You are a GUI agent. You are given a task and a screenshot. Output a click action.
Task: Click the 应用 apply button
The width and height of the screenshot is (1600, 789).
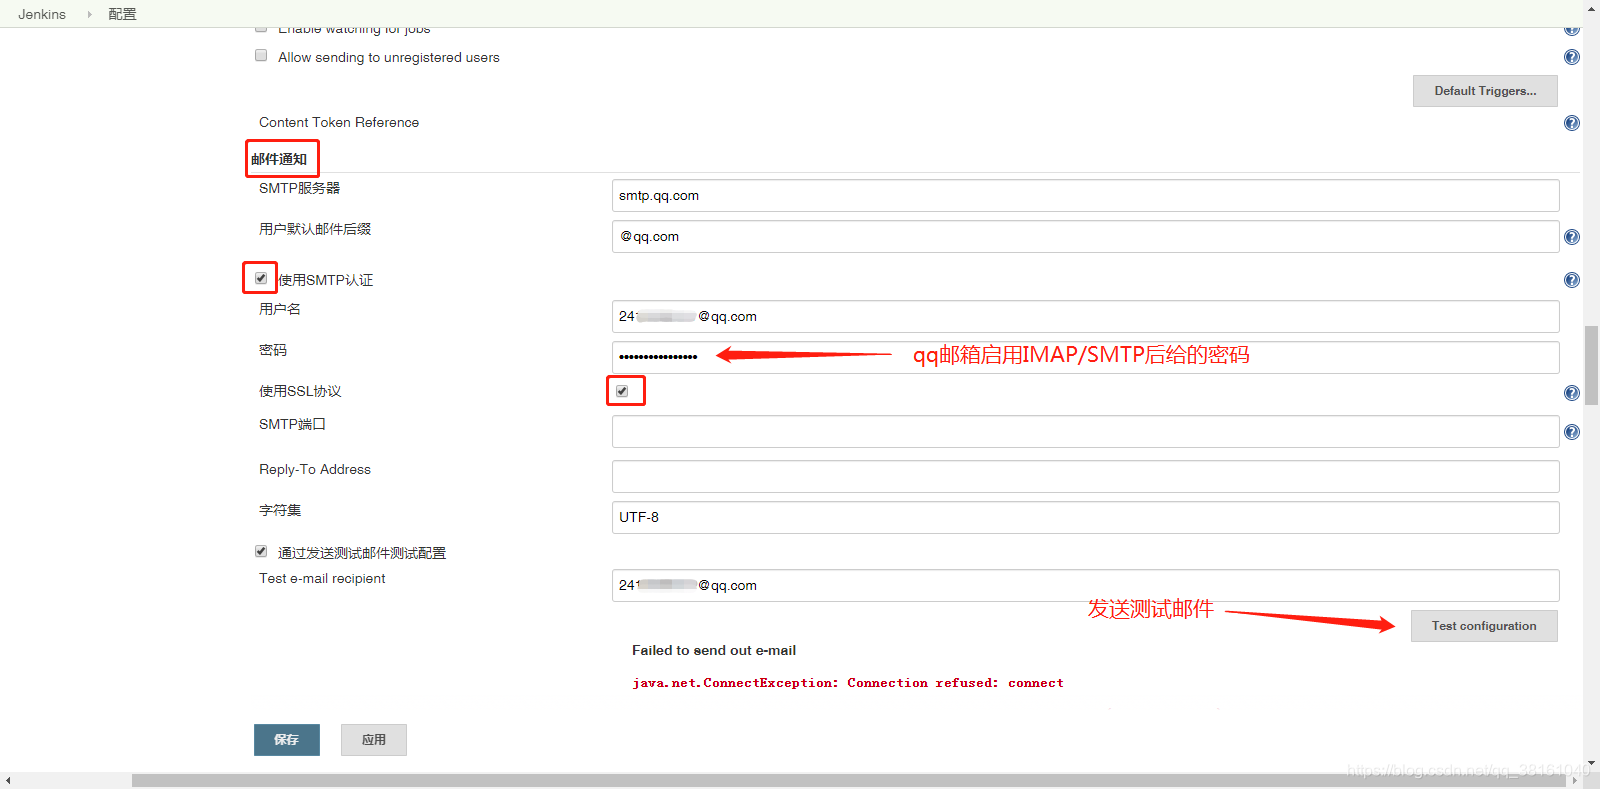pos(374,740)
